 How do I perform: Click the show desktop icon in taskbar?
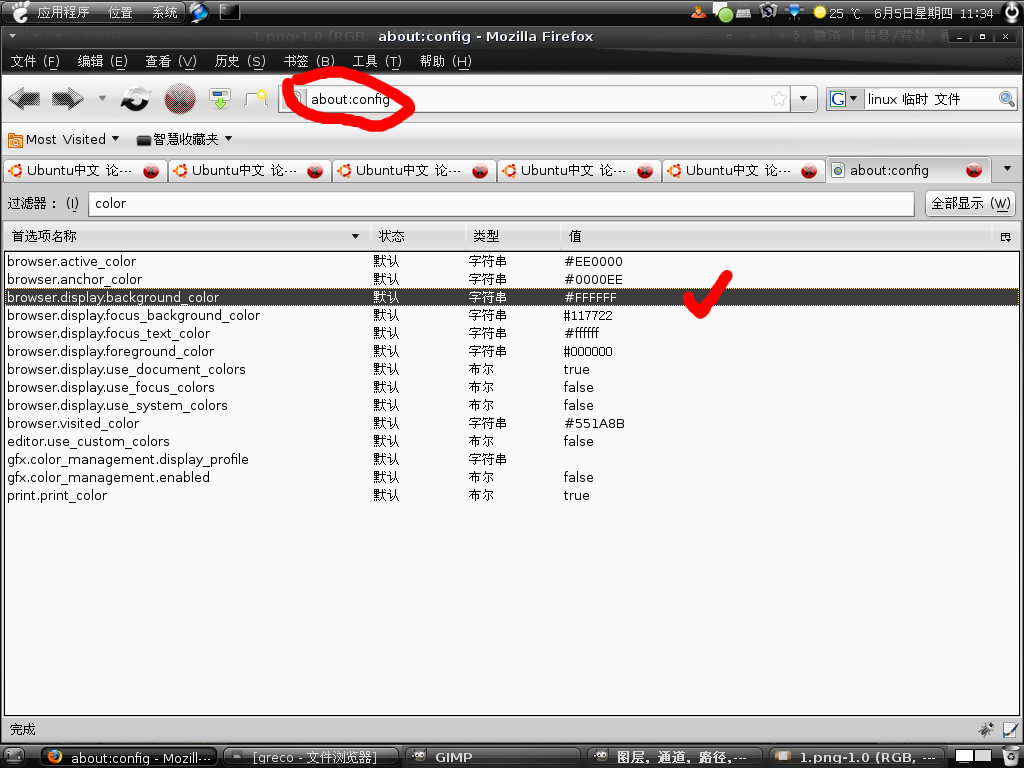click(x=13, y=758)
